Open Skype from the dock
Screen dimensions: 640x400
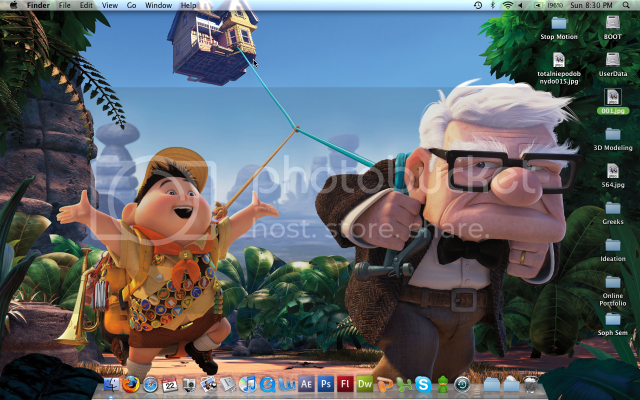pos(423,384)
